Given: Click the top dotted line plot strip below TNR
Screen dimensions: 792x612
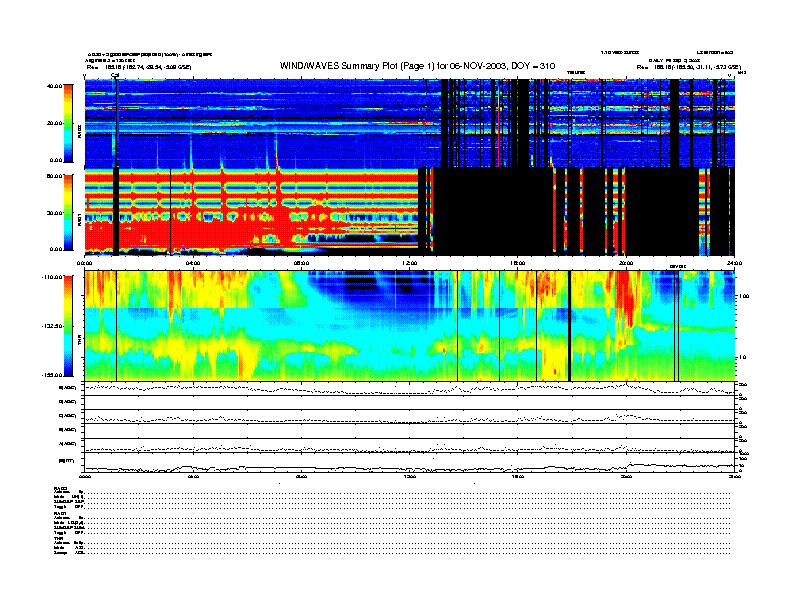Looking at the screenshot, I should point(410,388).
